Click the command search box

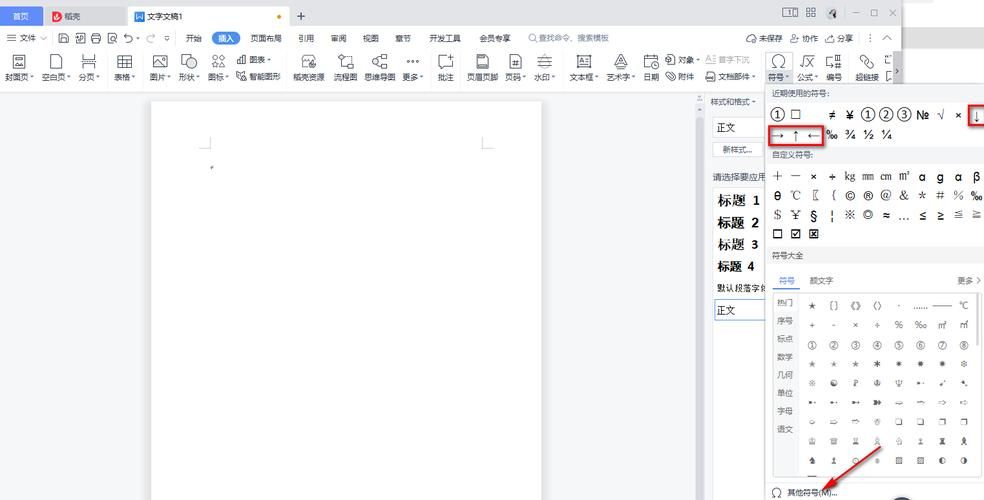(572, 38)
